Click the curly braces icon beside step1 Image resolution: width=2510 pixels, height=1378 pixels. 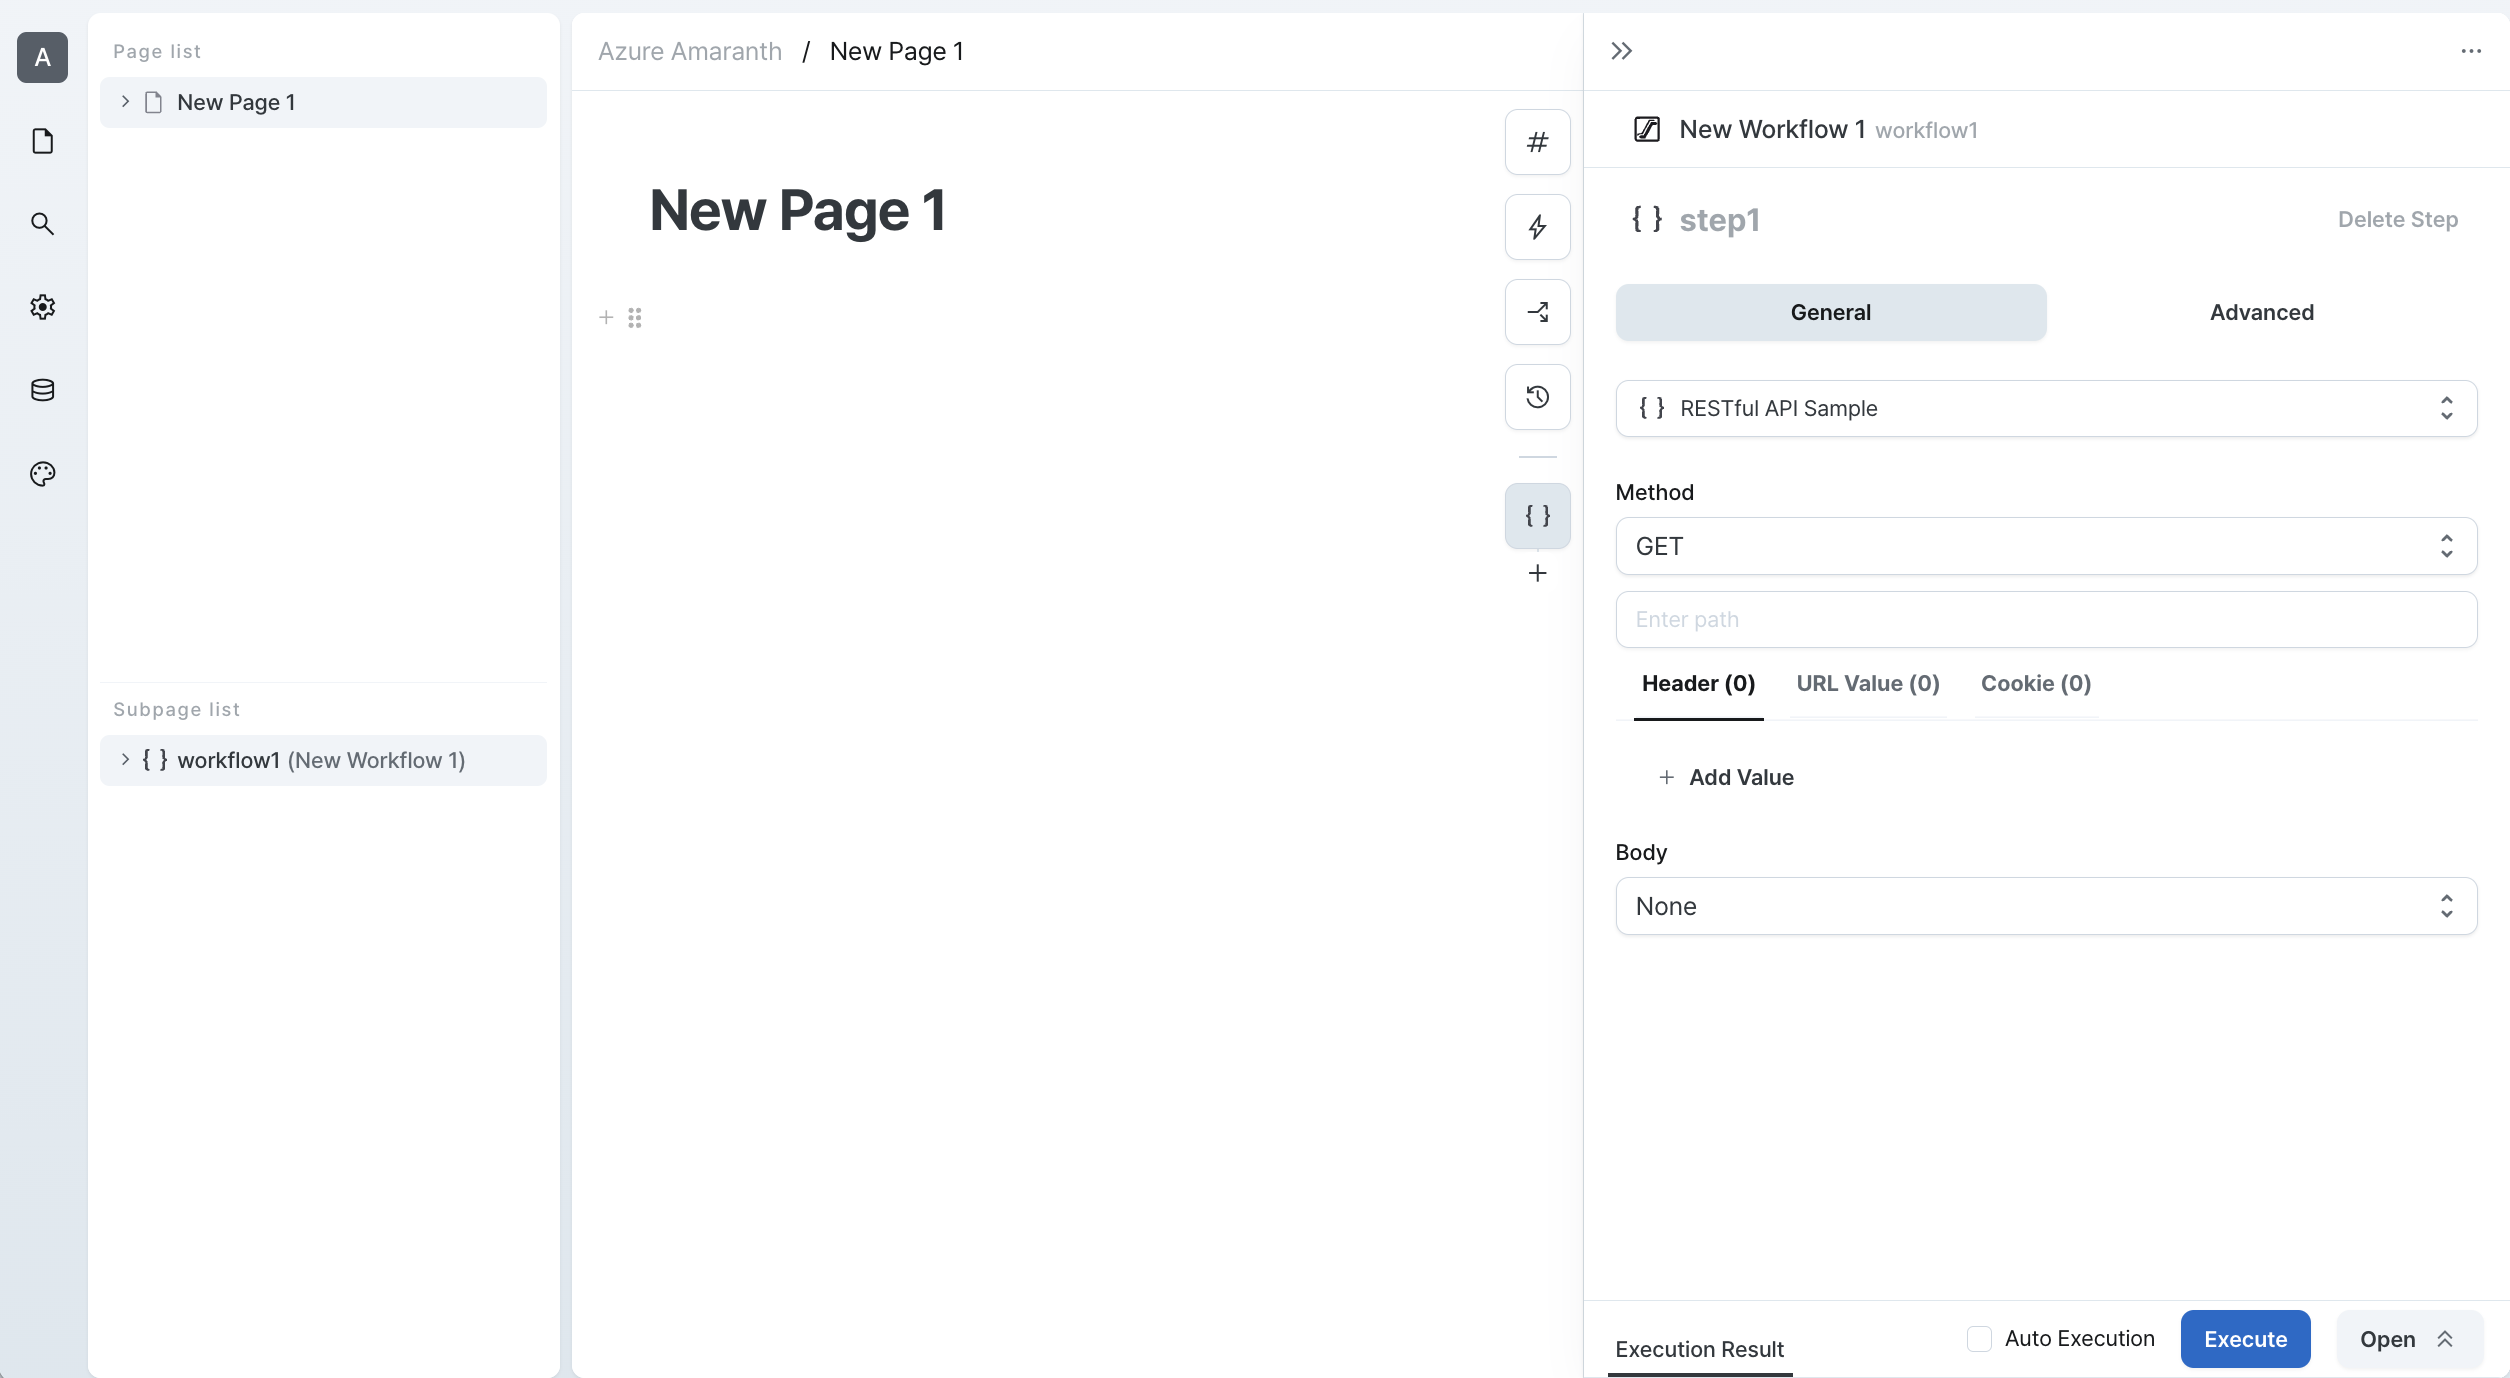[1646, 219]
